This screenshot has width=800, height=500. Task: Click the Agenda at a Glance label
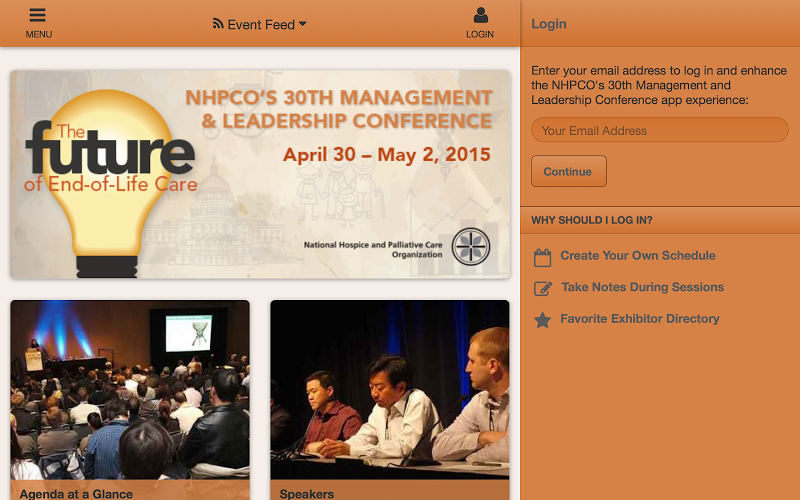76,493
